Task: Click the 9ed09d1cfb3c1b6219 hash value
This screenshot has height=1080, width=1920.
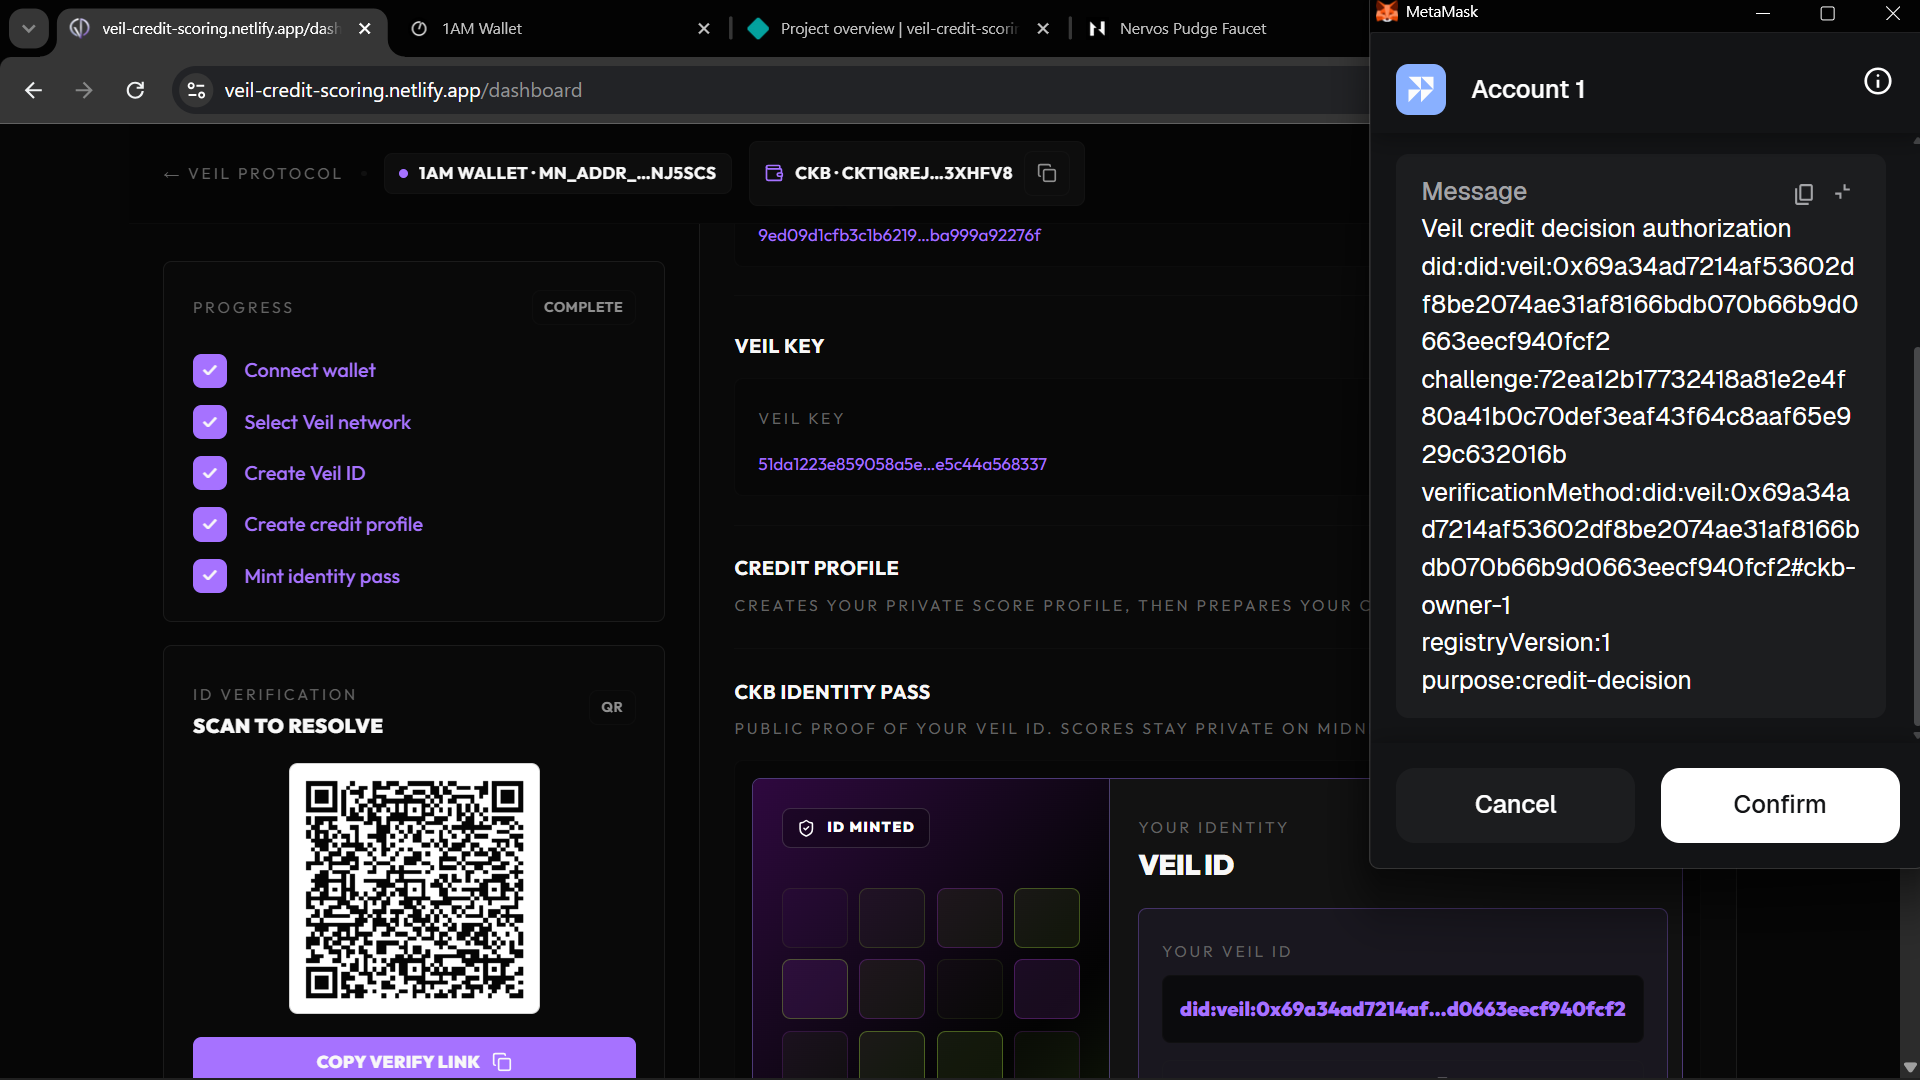Action: (899, 236)
